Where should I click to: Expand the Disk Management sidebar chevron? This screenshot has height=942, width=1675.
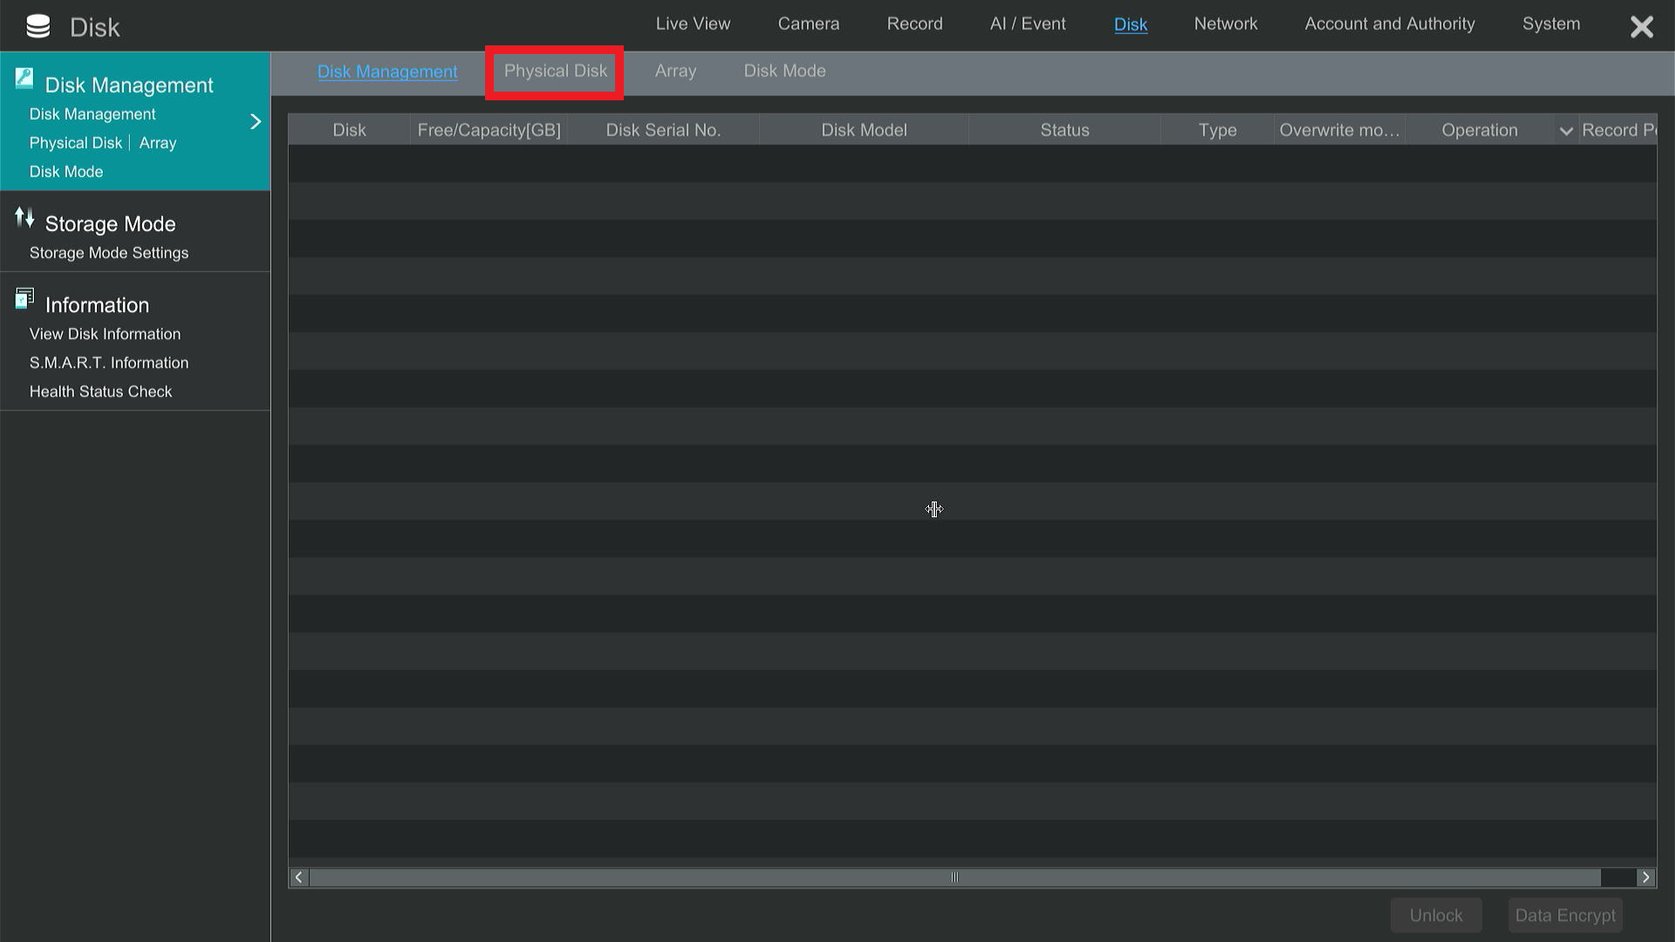point(256,120)
